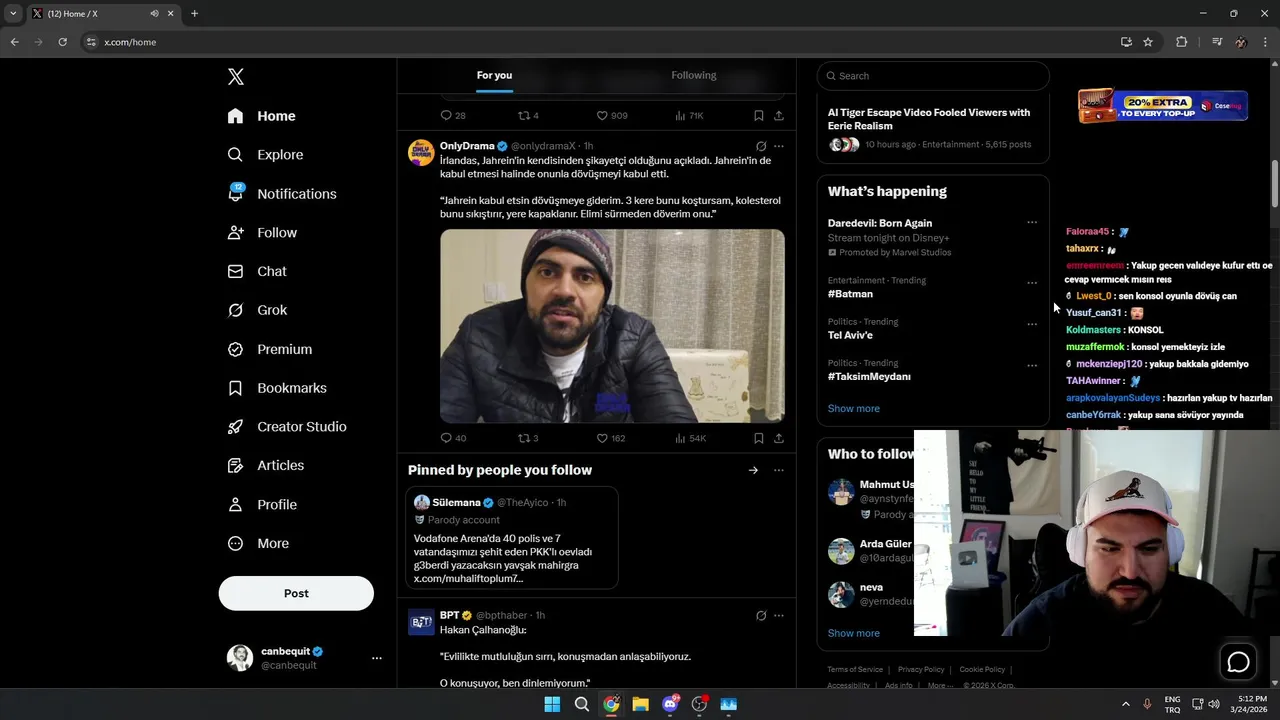
Task: Open the browser extensions puzzle icon
Action: coord(1182,42)
